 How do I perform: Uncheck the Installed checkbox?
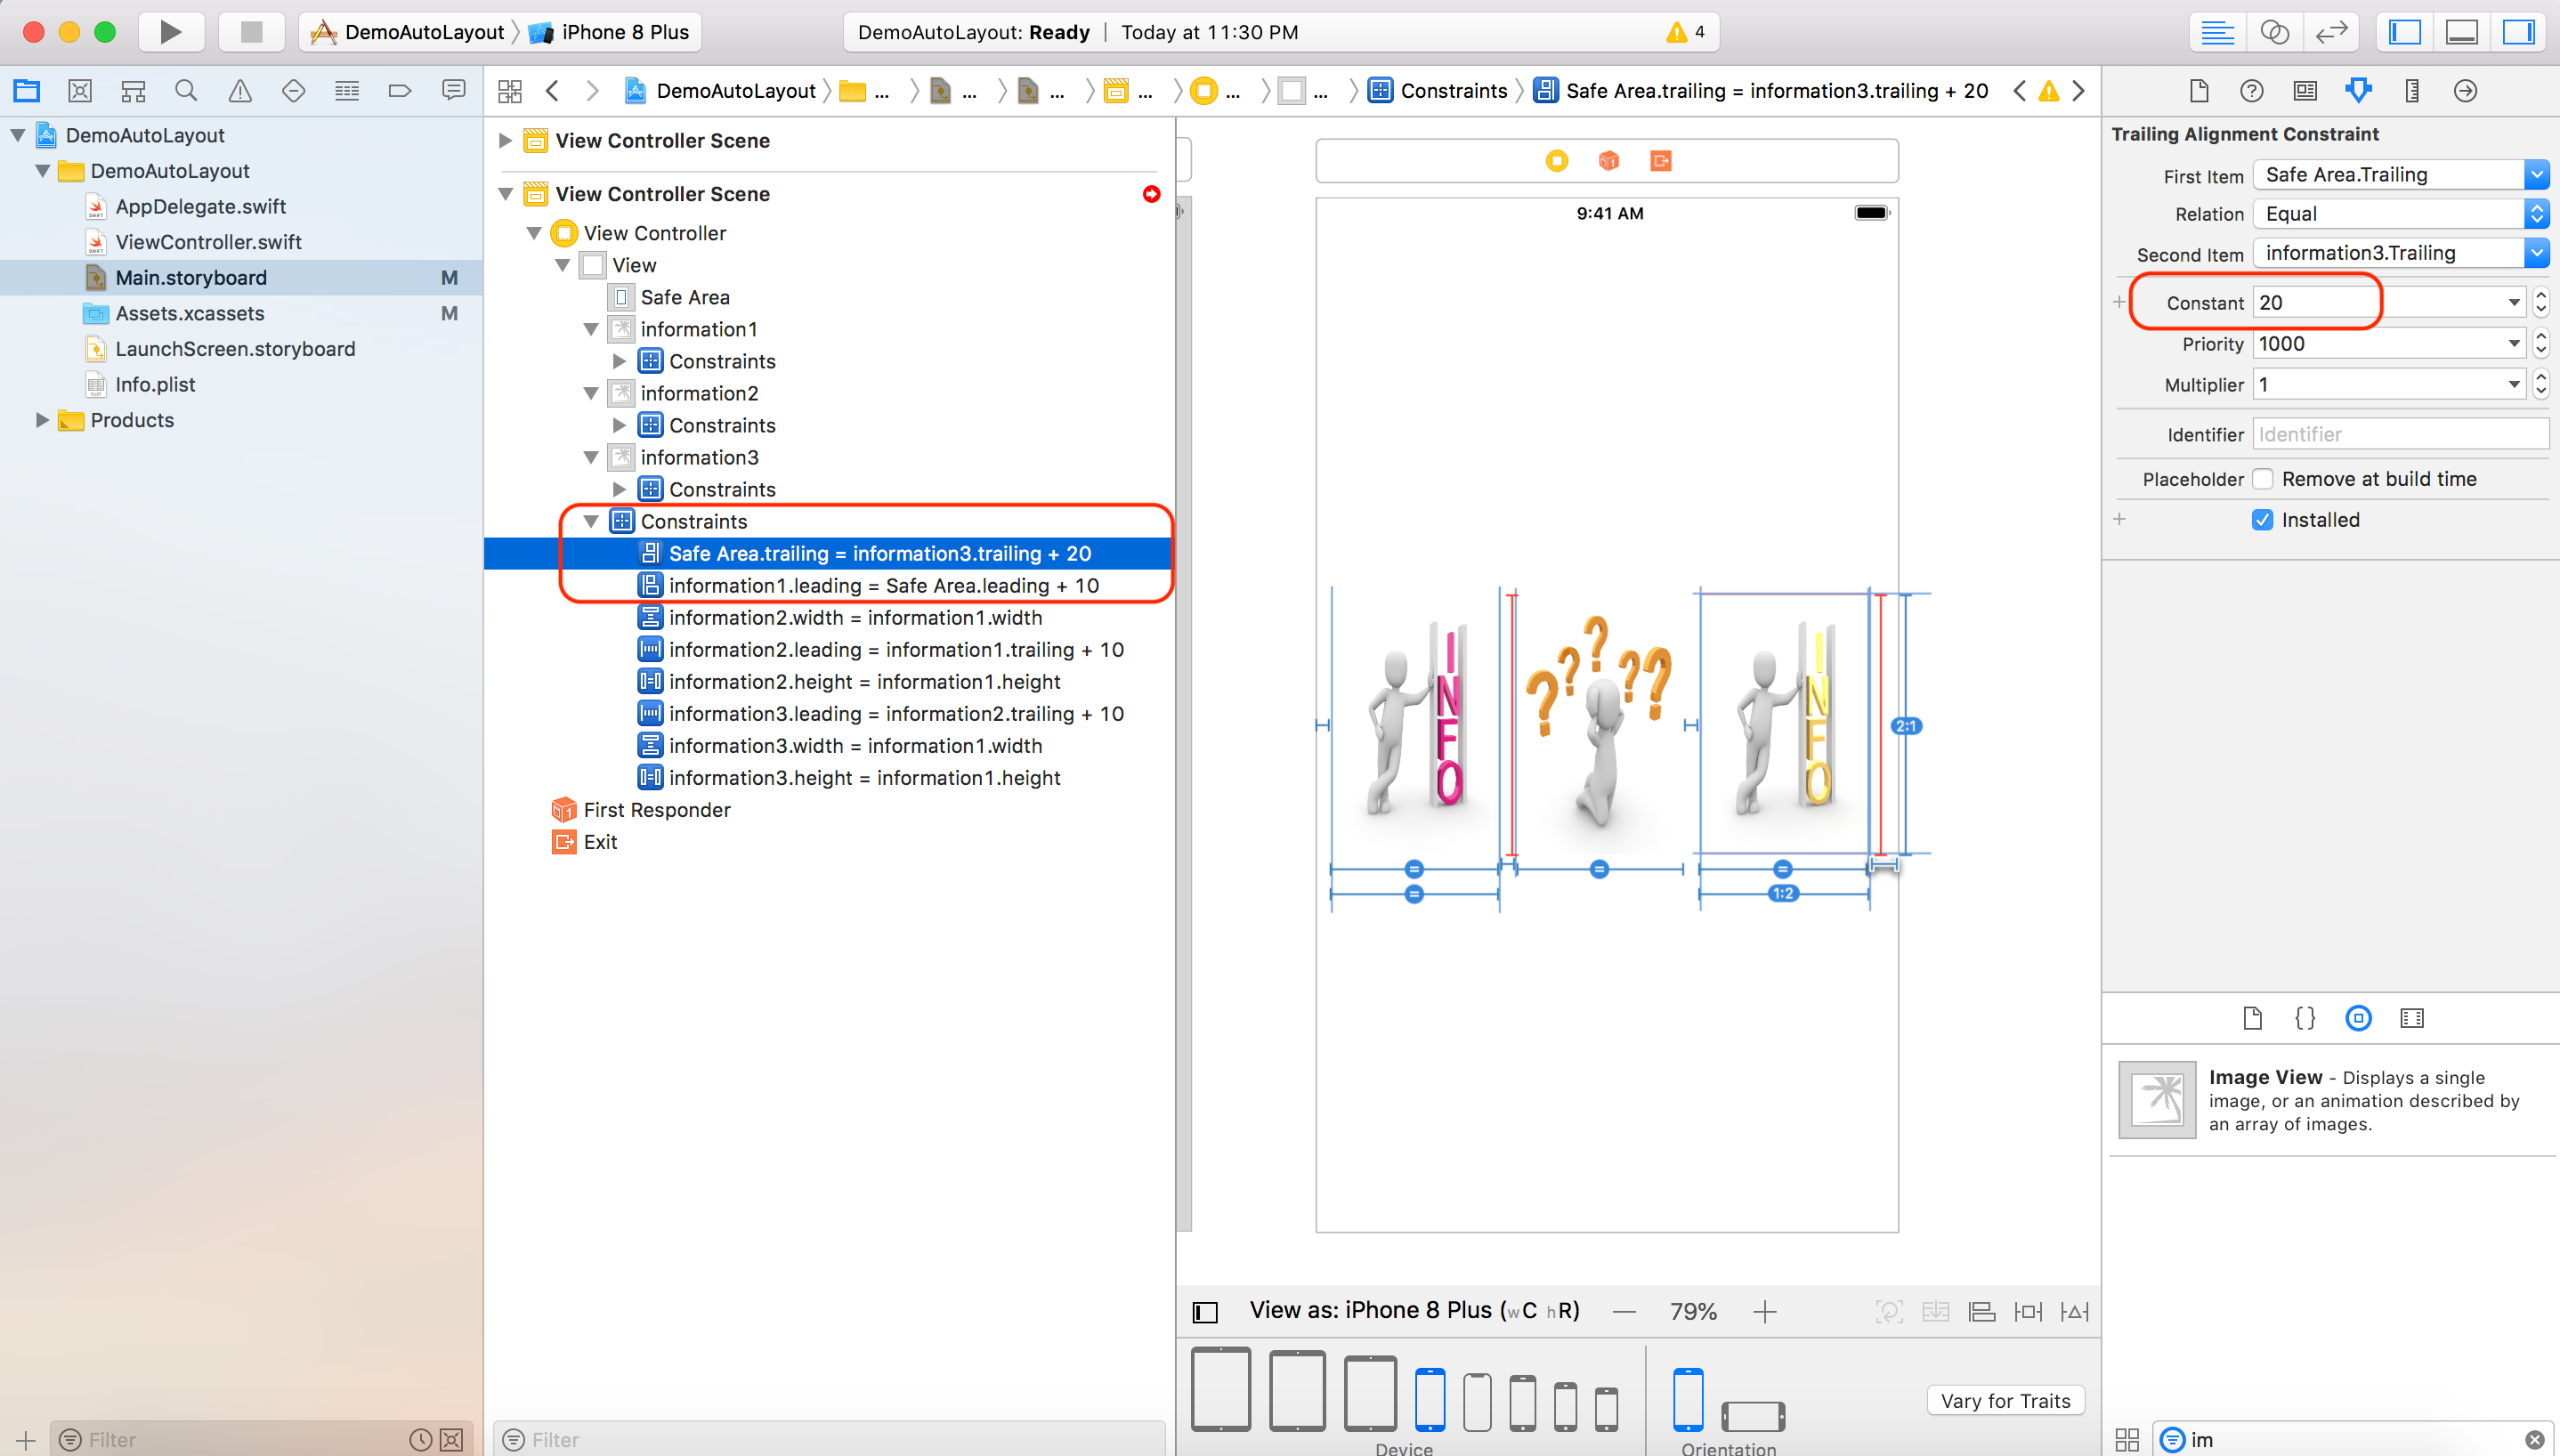tap(2263, 519)
